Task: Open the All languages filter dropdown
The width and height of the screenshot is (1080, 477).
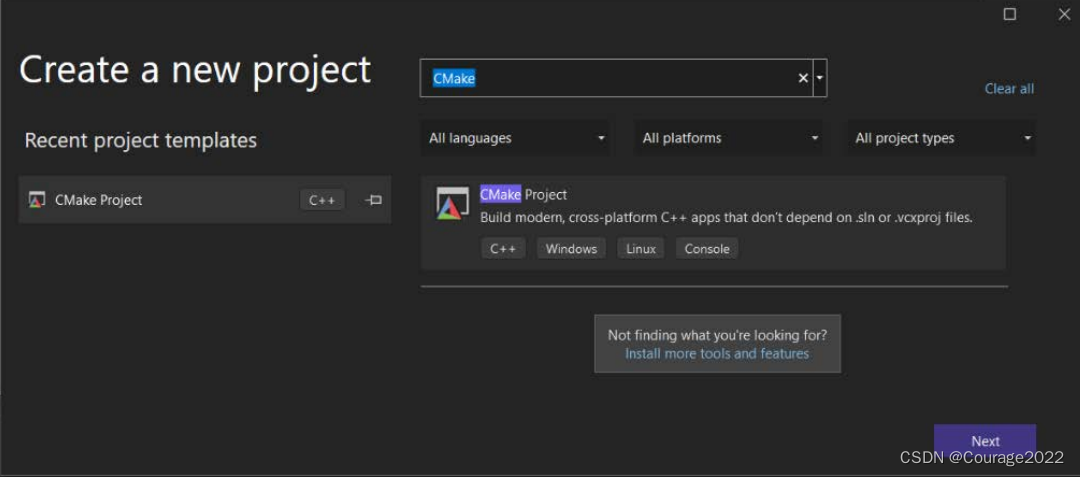Action: pyautogui.click(x=517, y=138)
